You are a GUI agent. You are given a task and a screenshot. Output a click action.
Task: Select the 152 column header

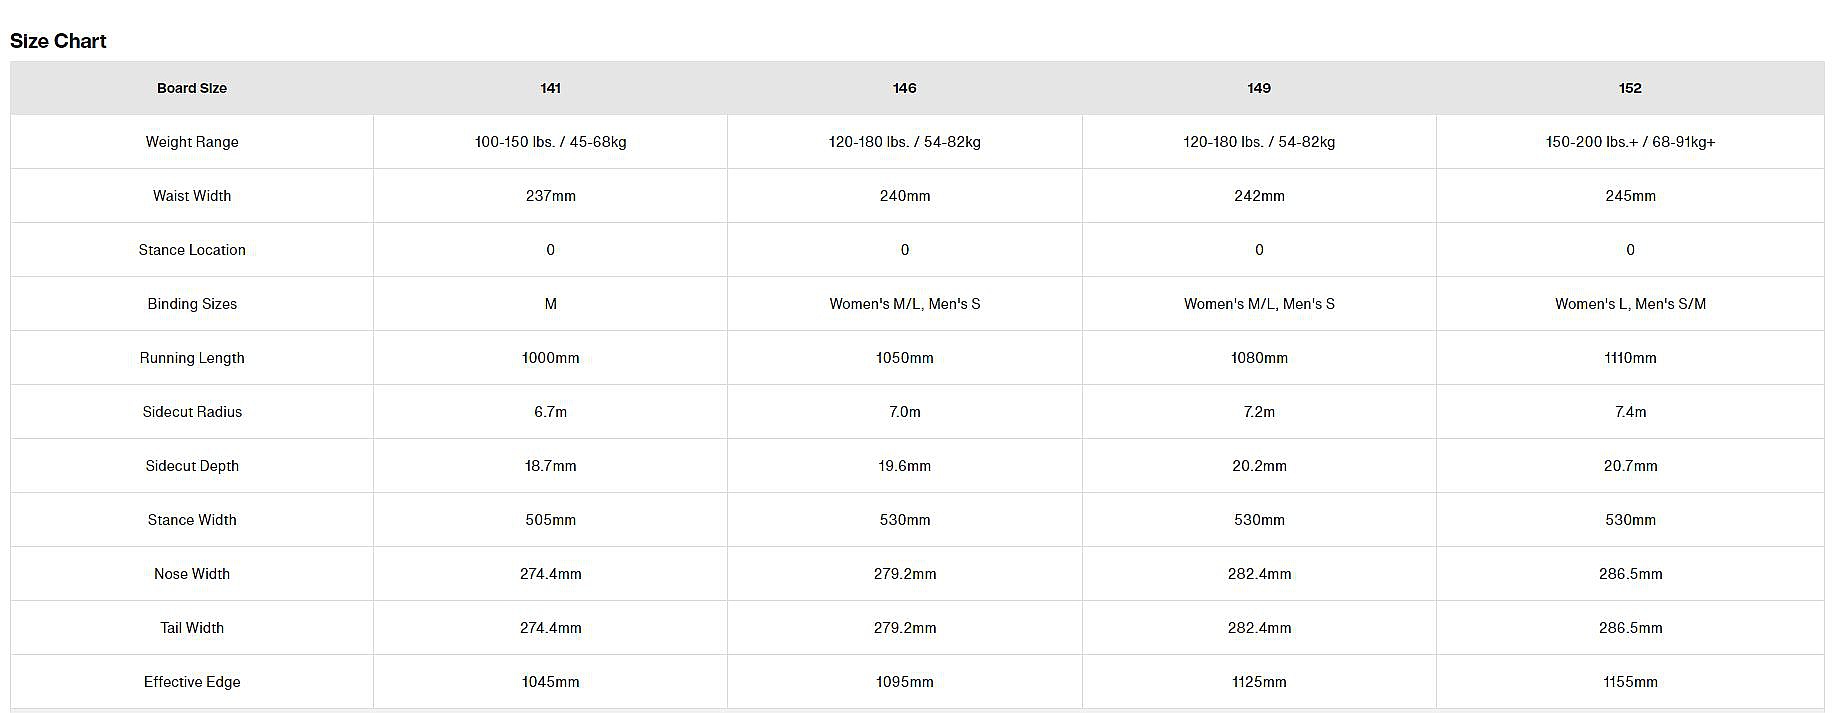[1630, 88]
